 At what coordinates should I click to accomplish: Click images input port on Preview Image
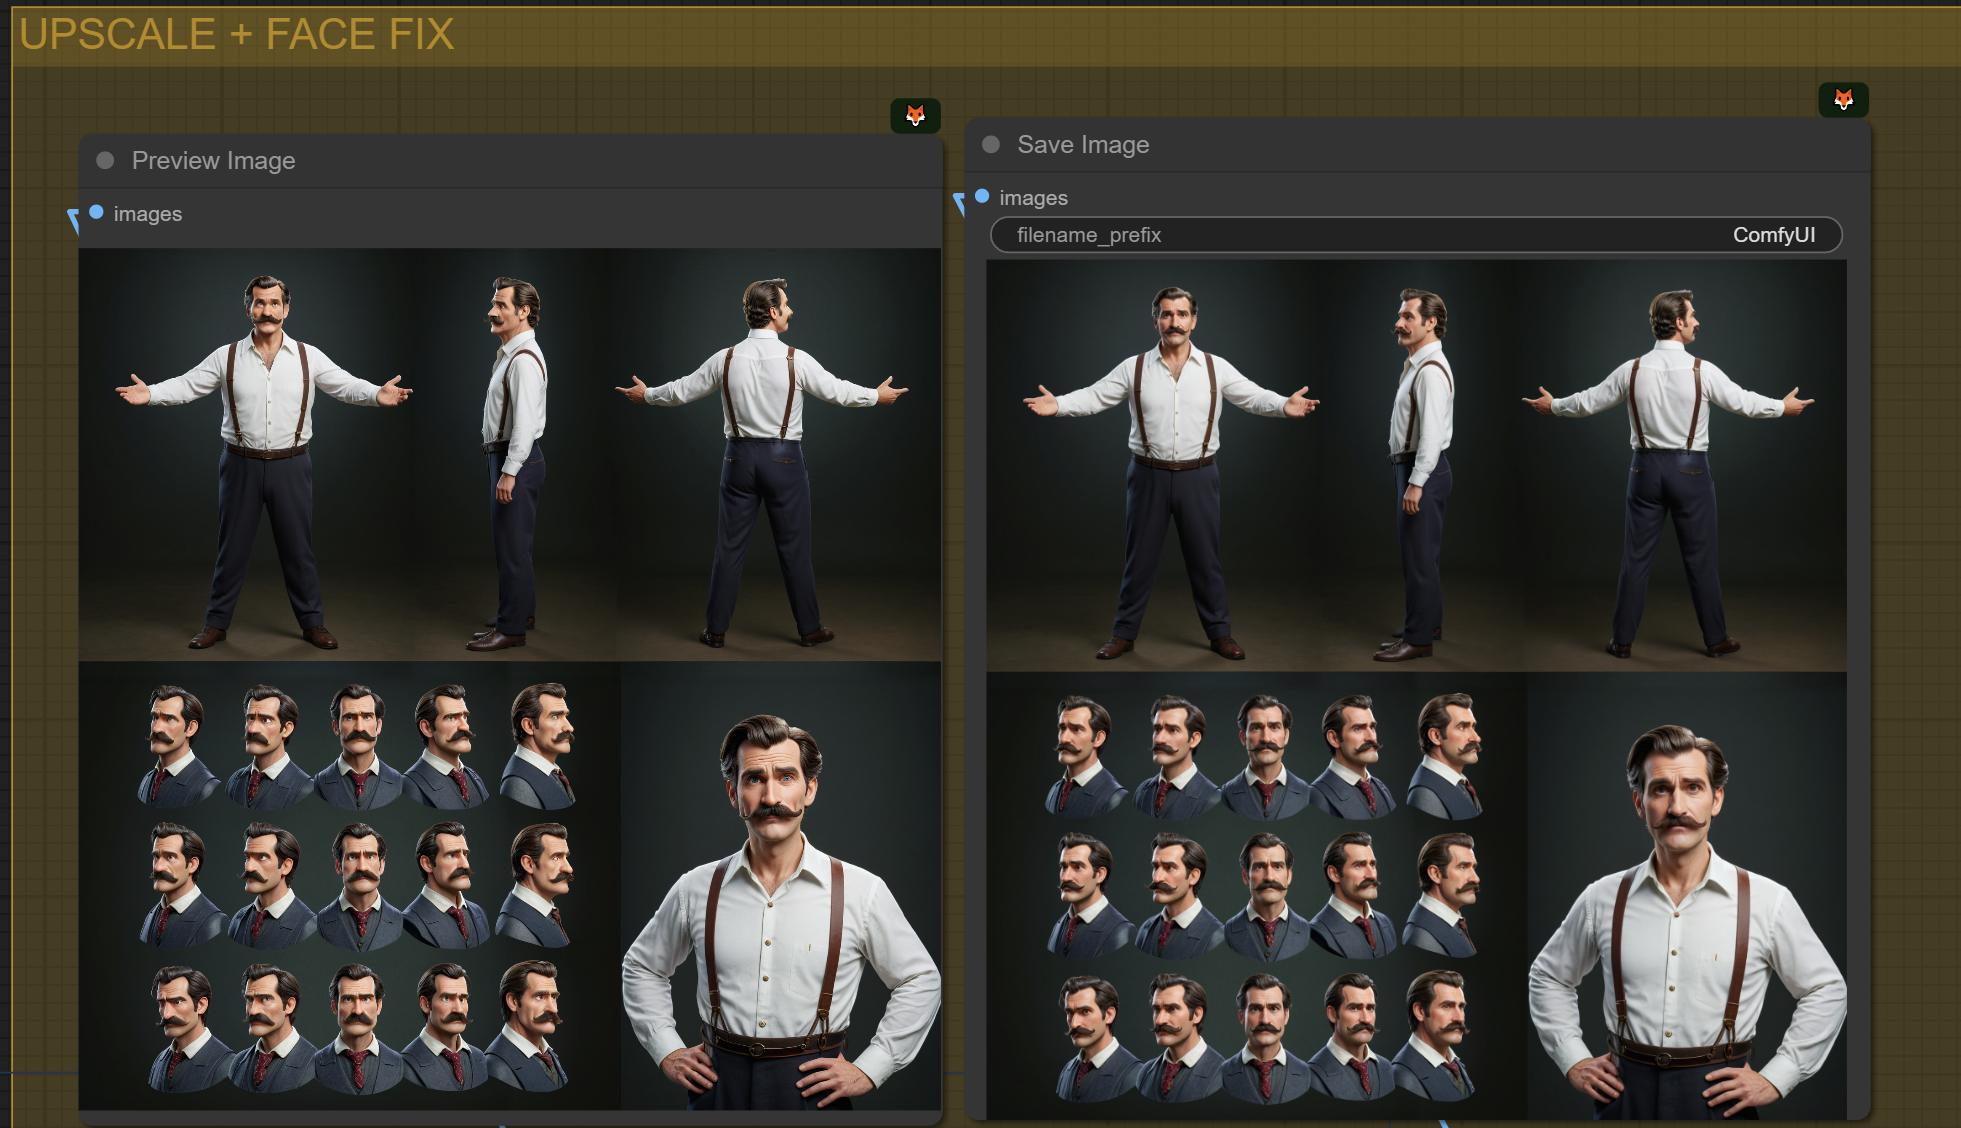tap(97, 212)
